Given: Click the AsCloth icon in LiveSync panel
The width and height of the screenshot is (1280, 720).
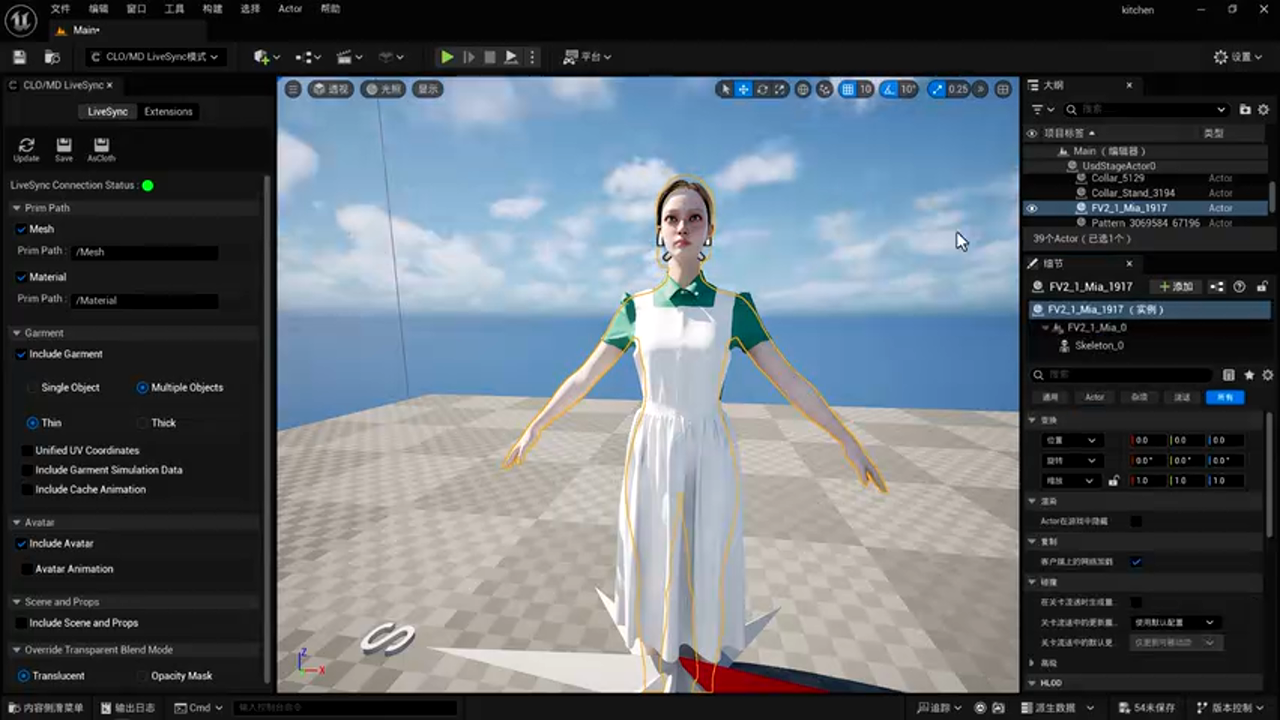Looking at the screenshot, I should [x=101, y=147].
